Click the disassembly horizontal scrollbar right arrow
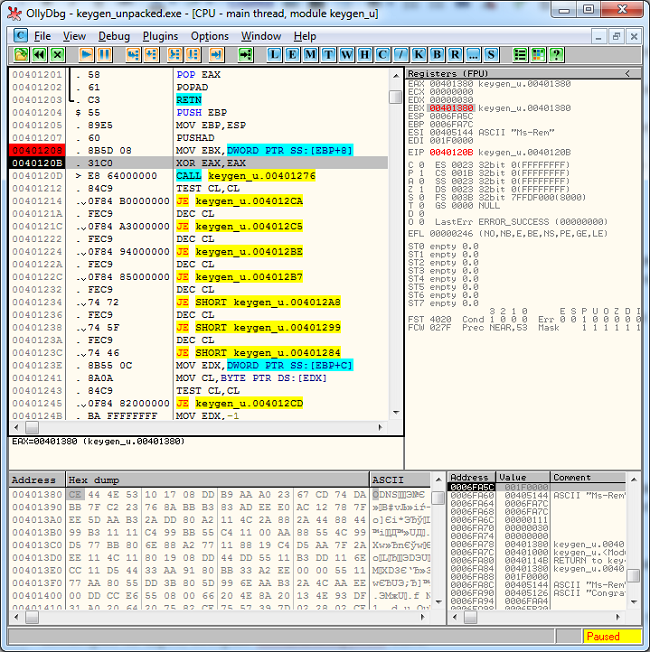650x652 pixels. pos(380,427)
